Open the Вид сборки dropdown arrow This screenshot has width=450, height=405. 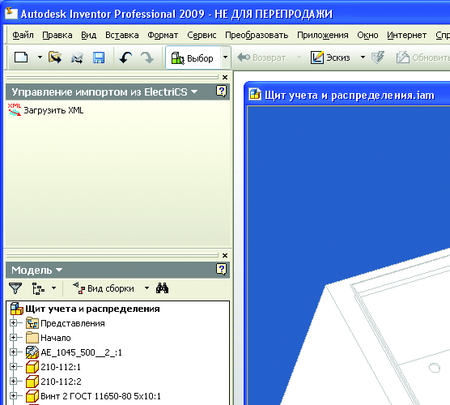pyautogui.click(x=147, y=288)
